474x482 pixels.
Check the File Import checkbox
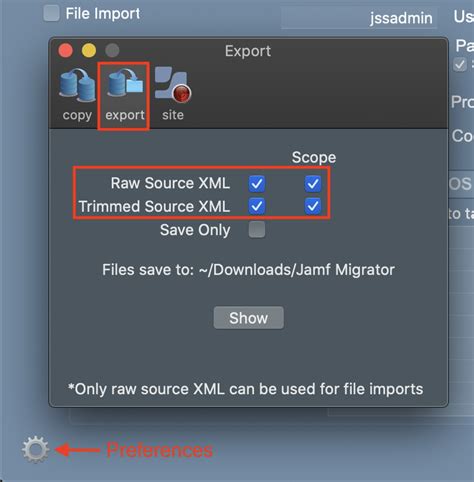coord(52,13)
